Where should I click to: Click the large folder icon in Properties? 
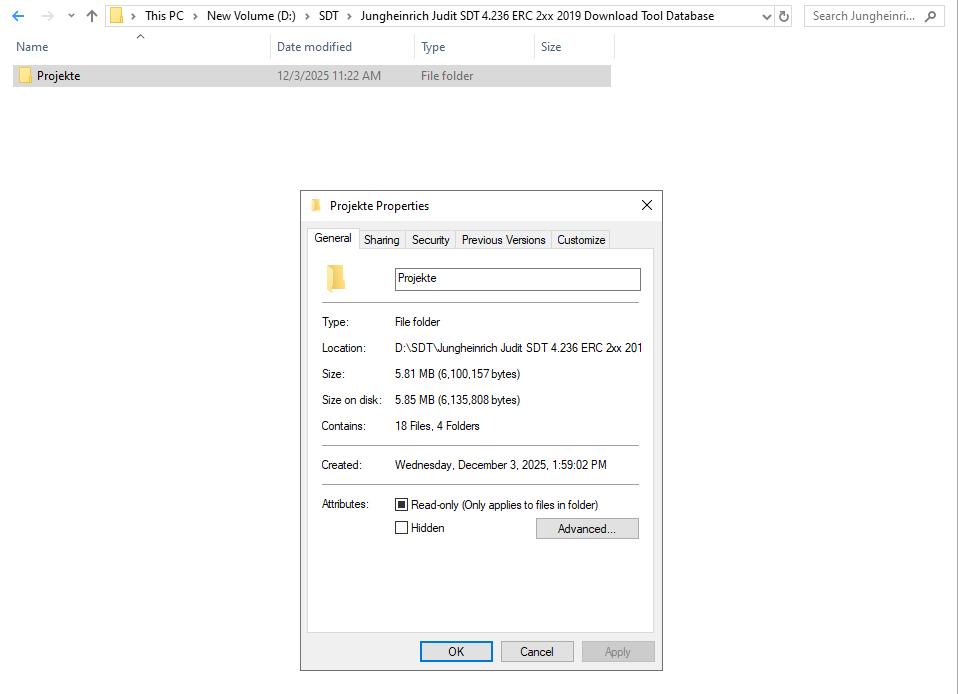[x=336, y=278]
